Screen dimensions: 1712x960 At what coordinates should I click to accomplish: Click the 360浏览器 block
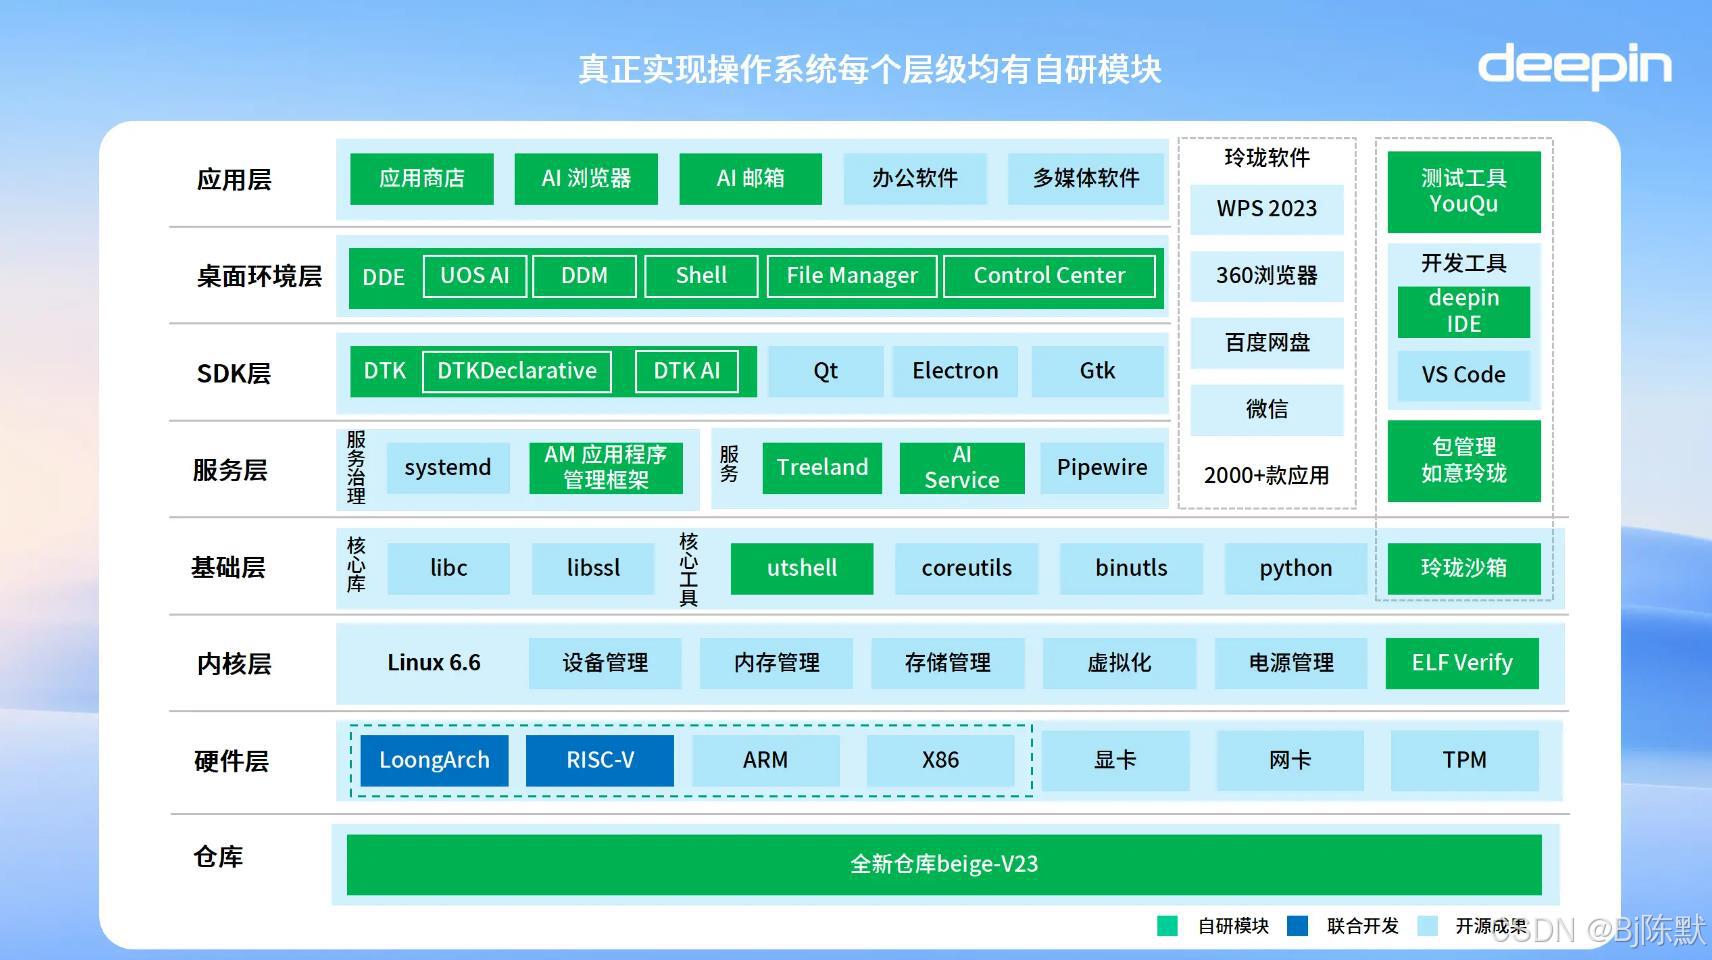[x=1267, y=276]
